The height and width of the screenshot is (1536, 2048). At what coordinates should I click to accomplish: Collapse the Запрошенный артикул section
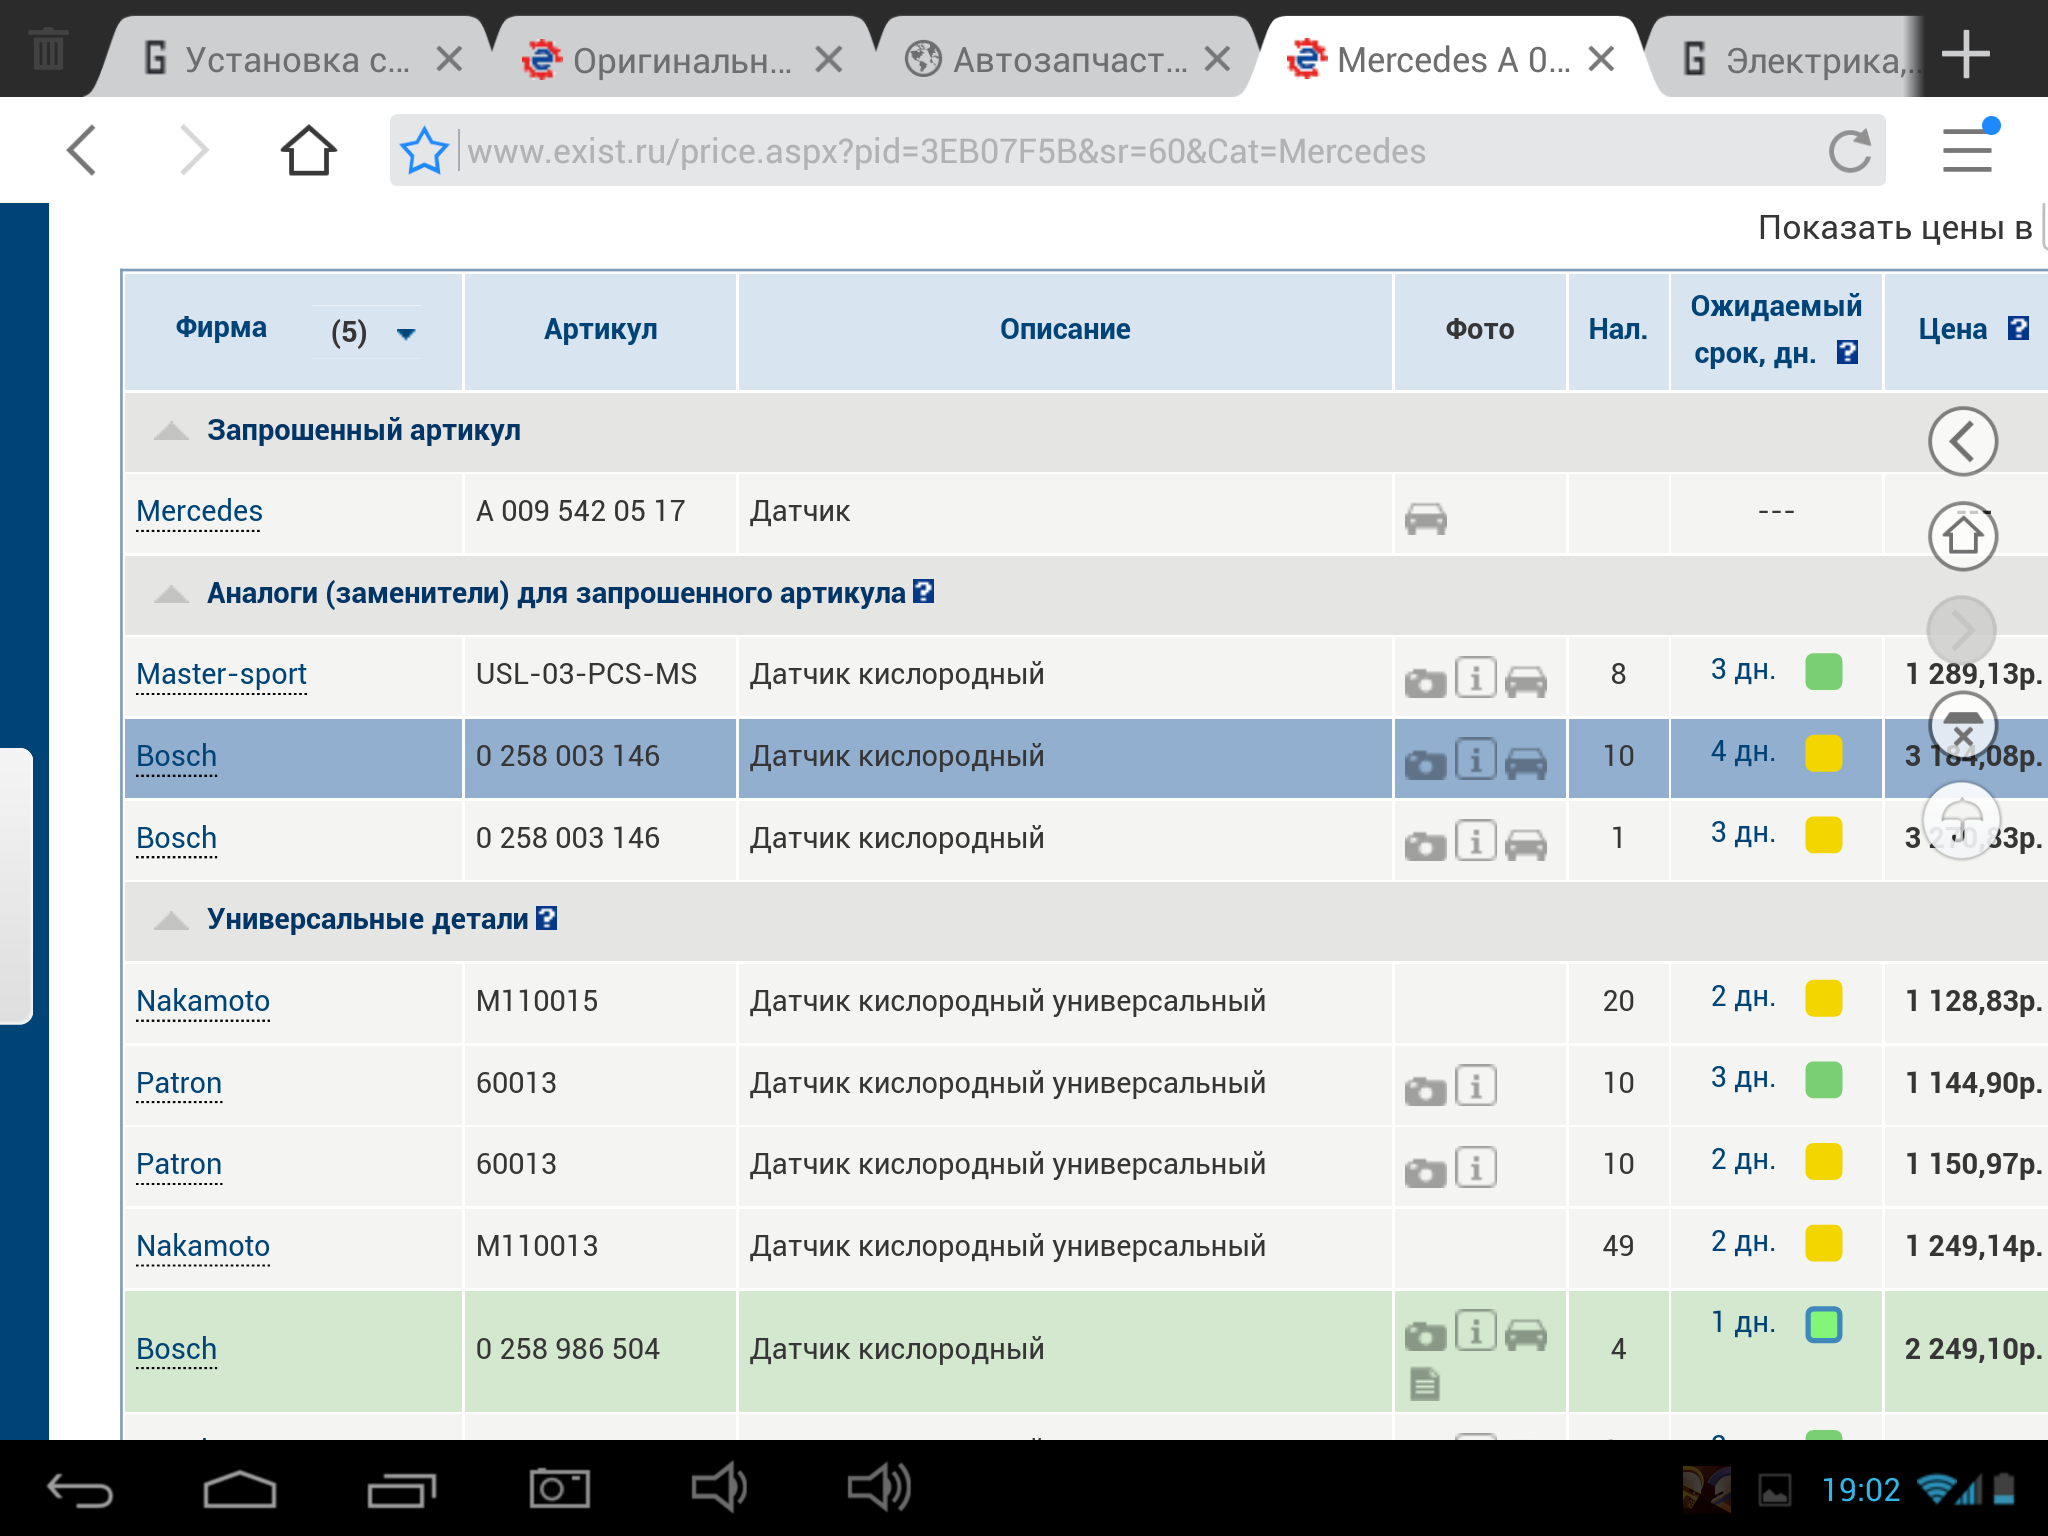(x=171, y=431)
